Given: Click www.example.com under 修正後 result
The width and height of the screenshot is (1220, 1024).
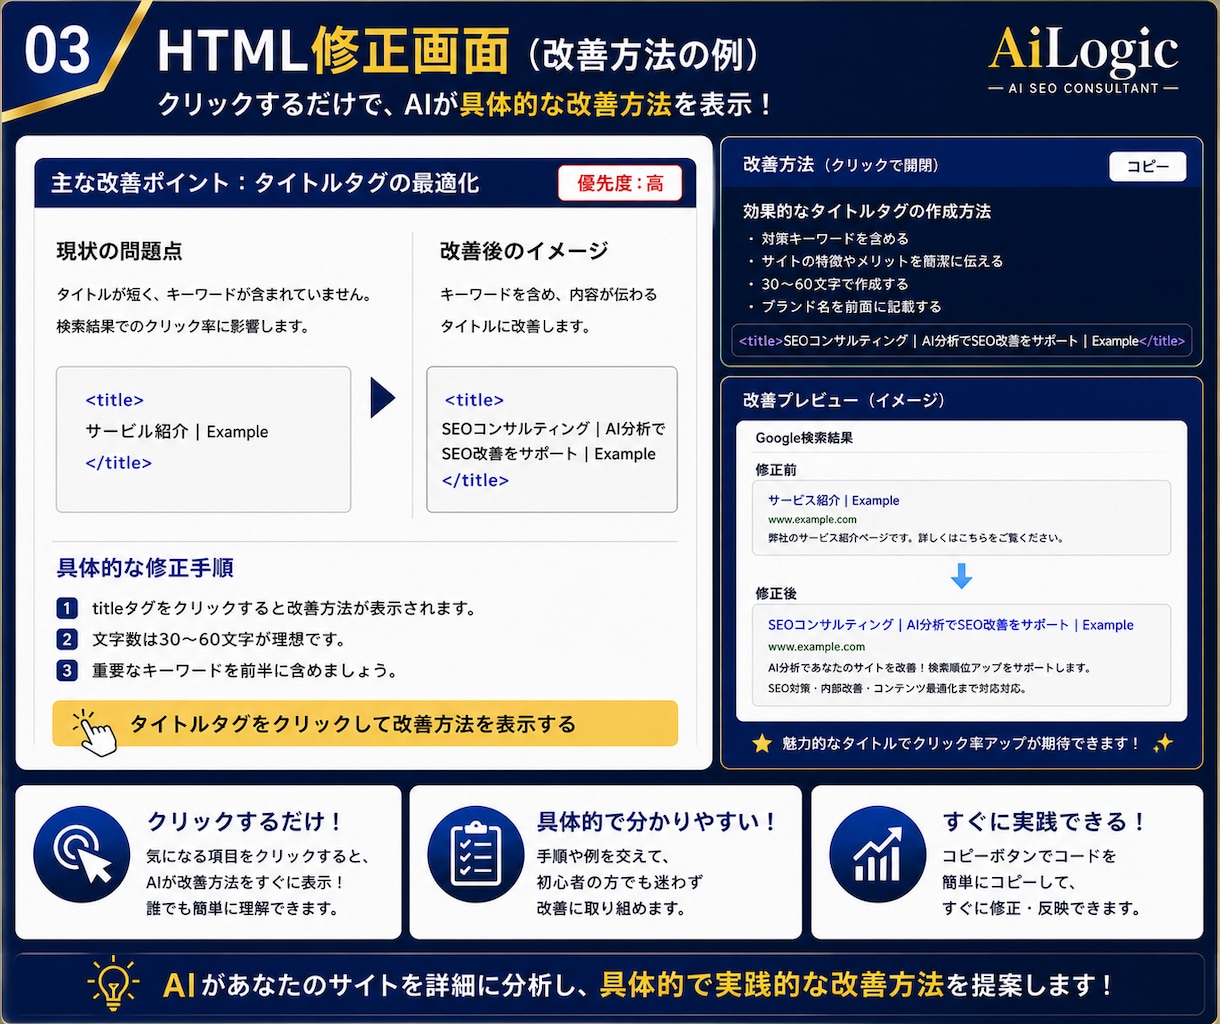Looking at the screenshot, I should pyautogui.click(x=816, y=646).
